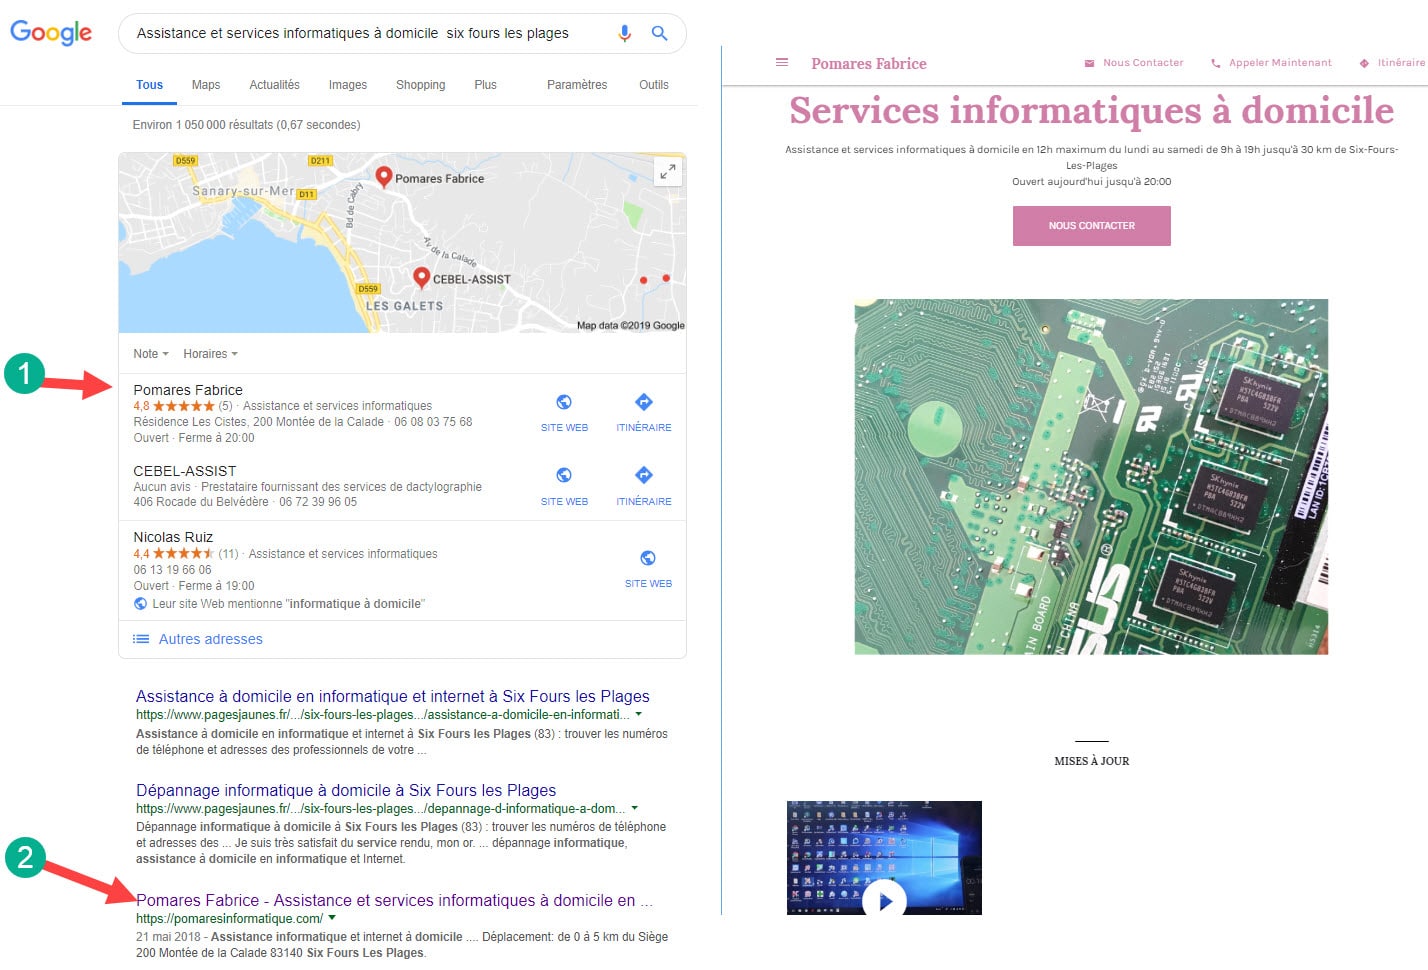Click the magnifying glass search icon

(659, 33)
